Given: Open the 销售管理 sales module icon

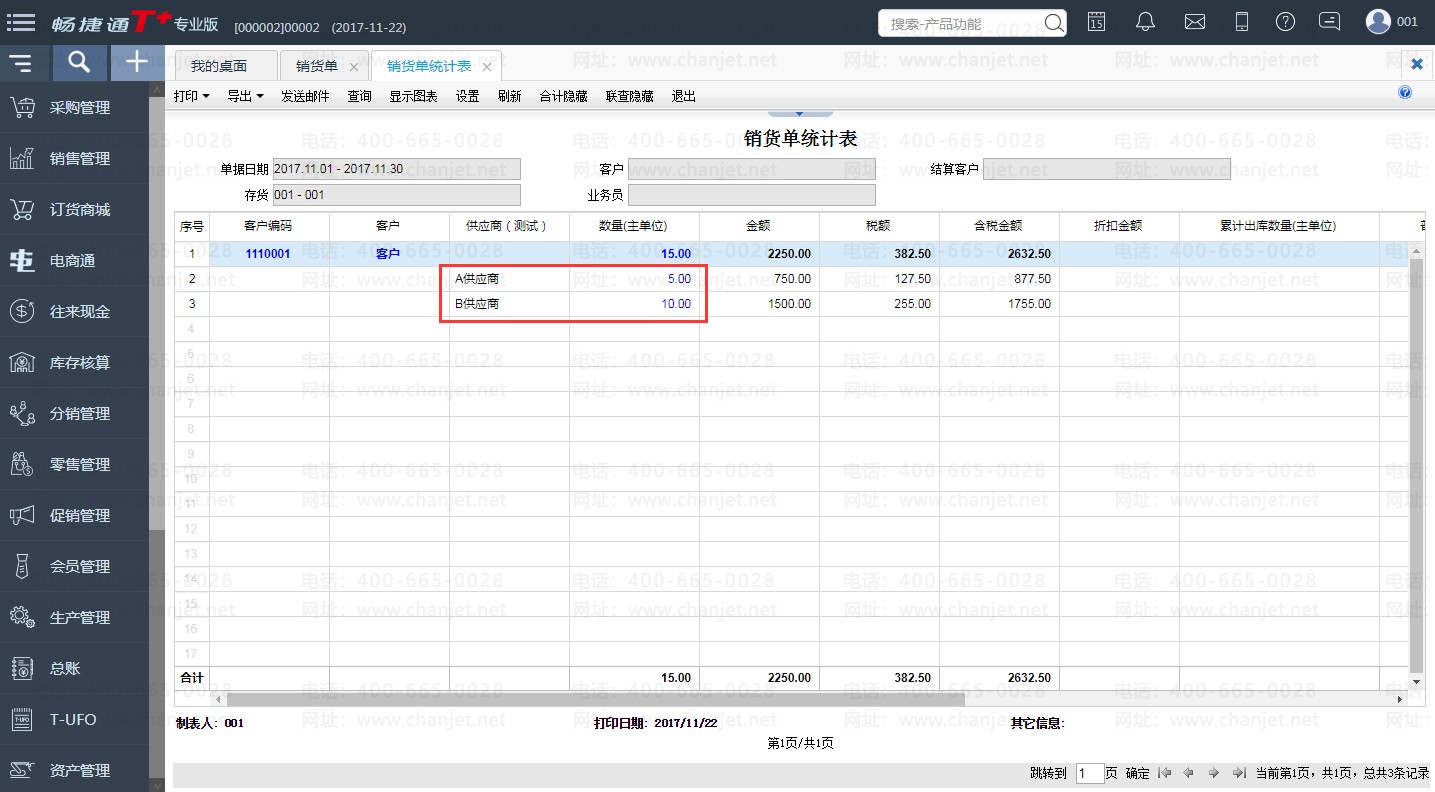Looking at the screenshot, I should 22,158.
